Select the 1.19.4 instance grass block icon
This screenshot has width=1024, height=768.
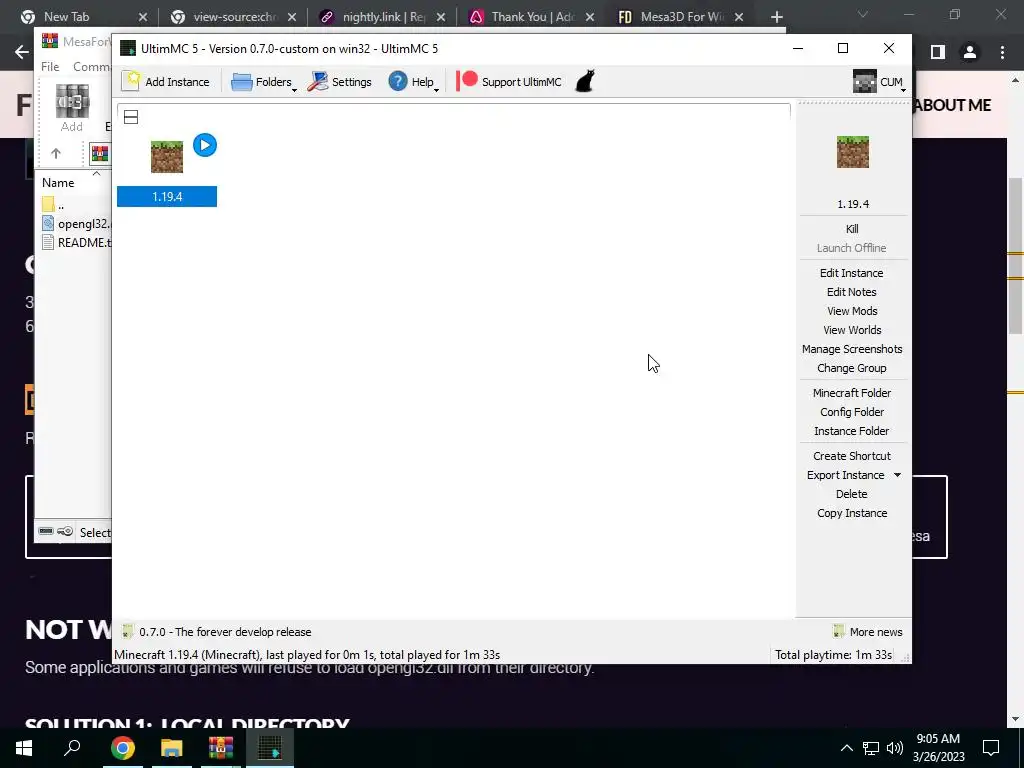click(x=167, y=157)
